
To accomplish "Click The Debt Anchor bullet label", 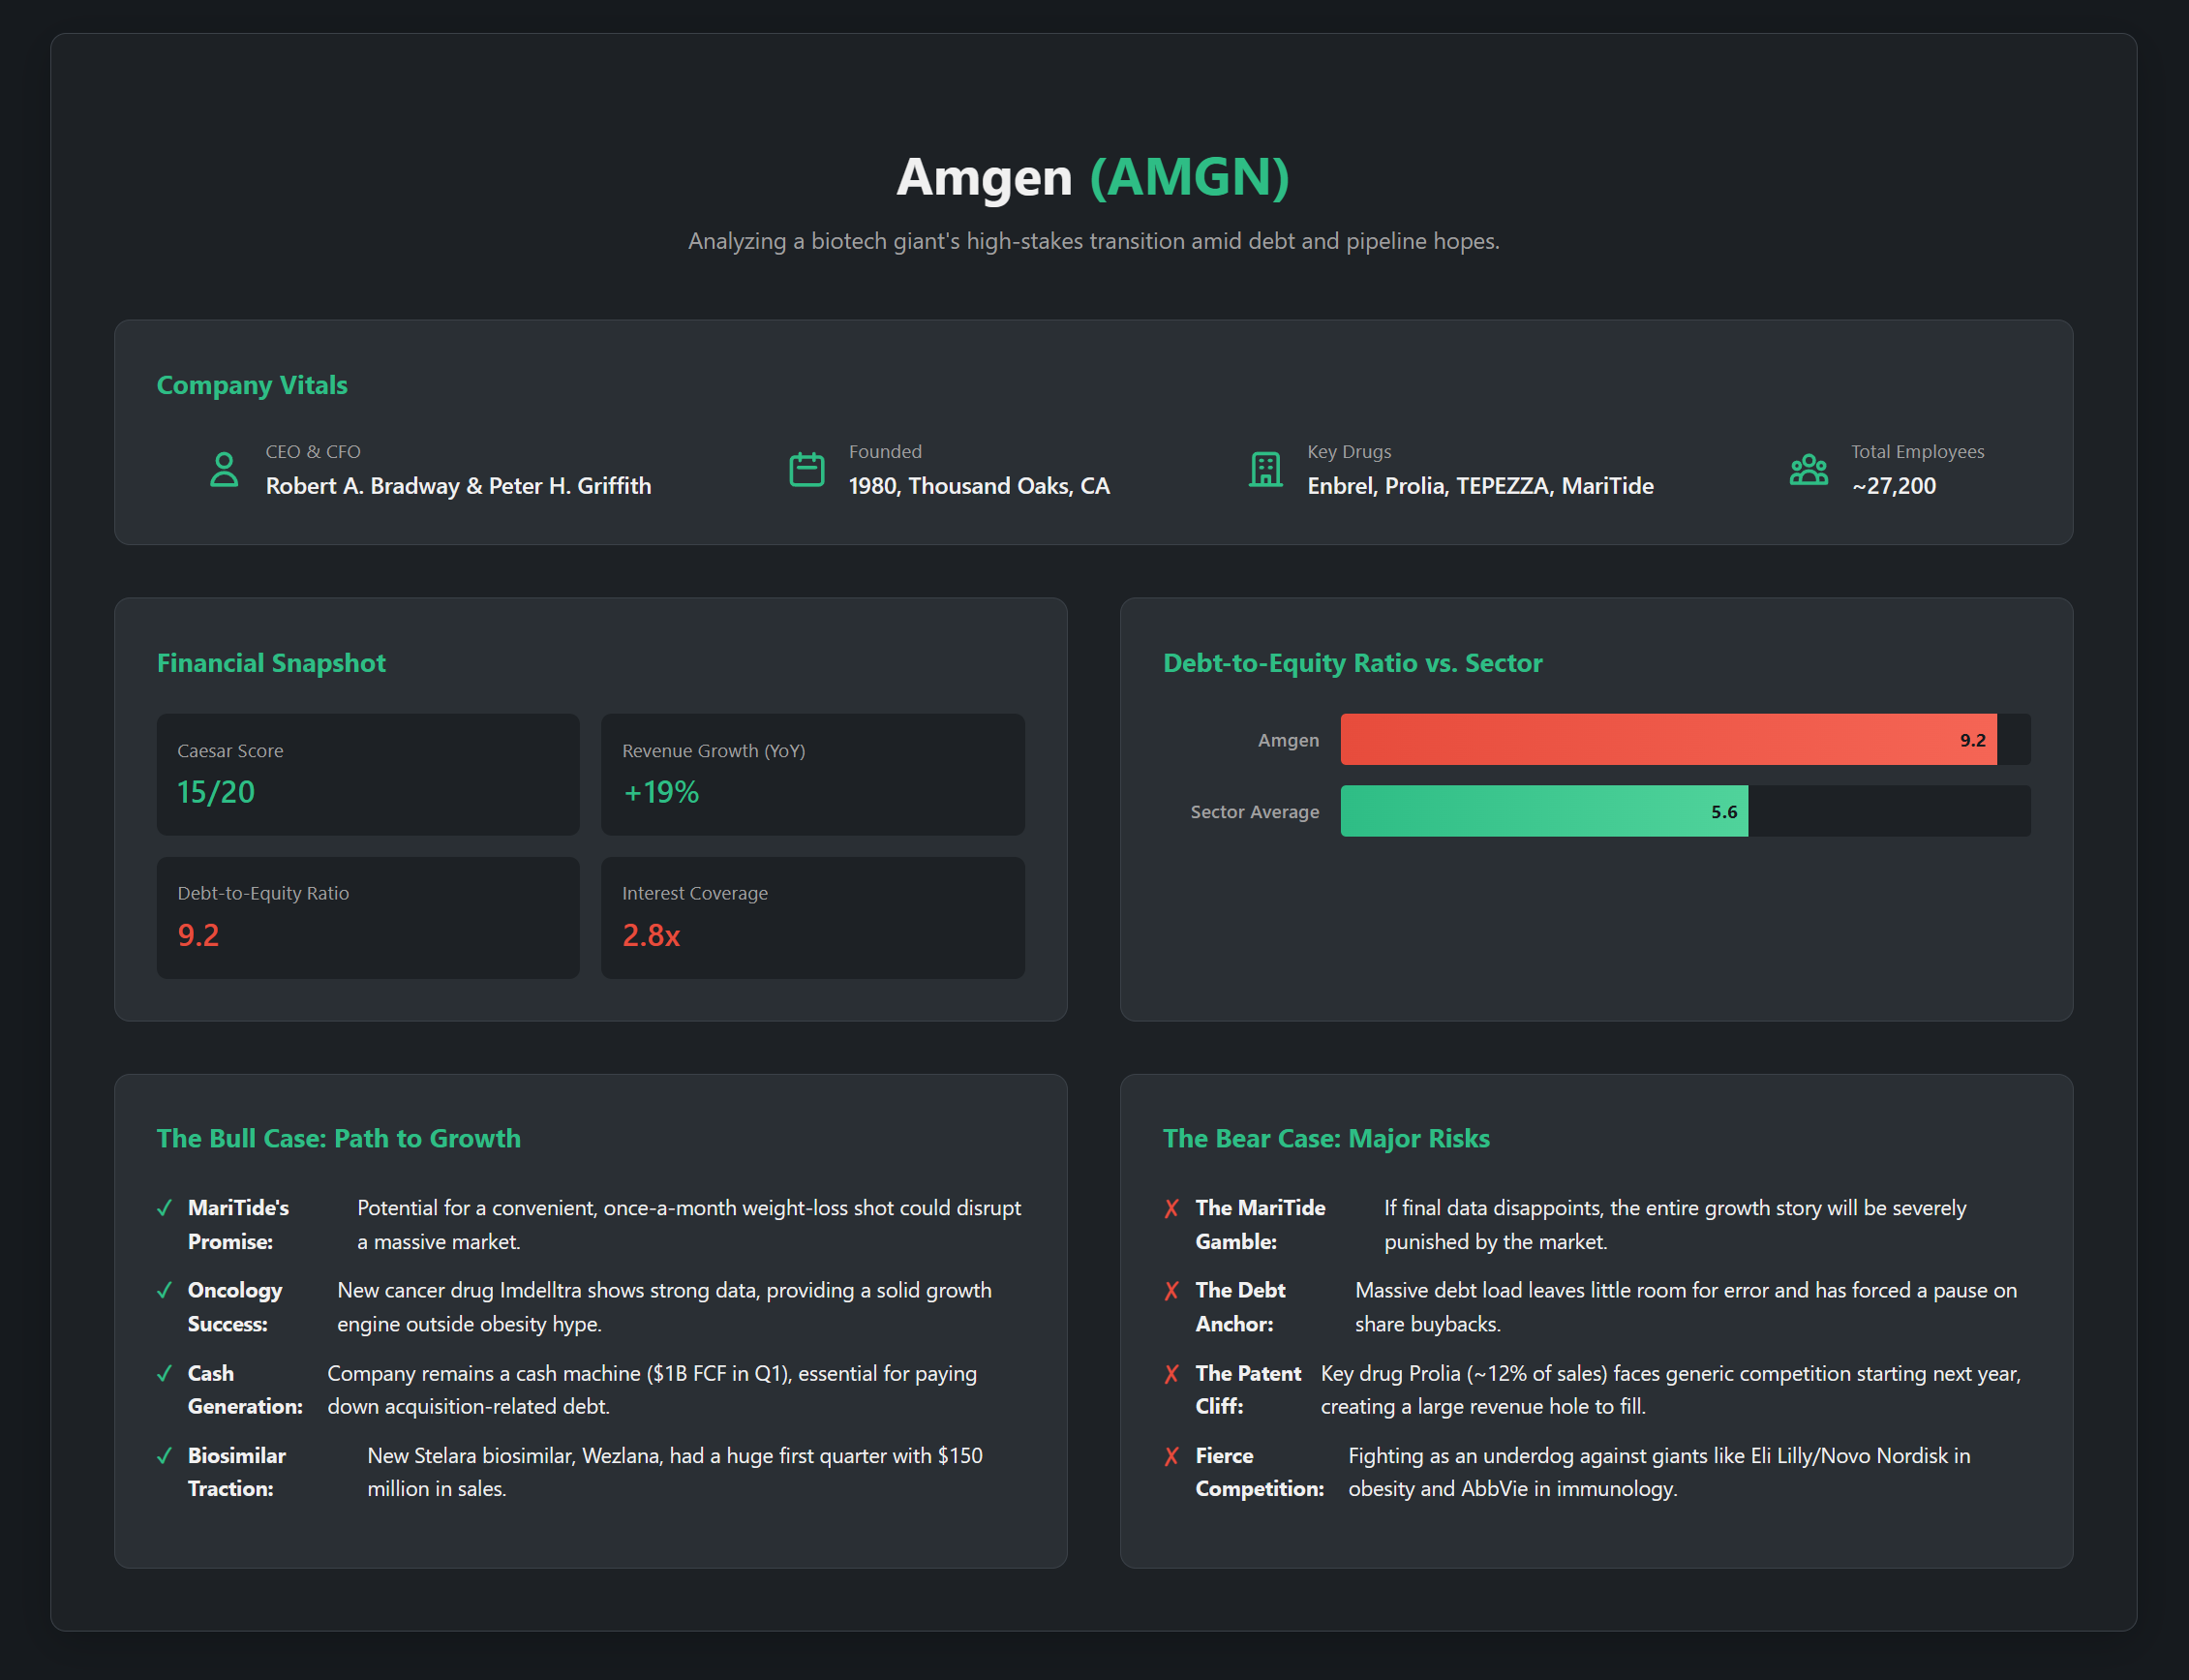I will pyautogui.click(x=1240, y=1307).
